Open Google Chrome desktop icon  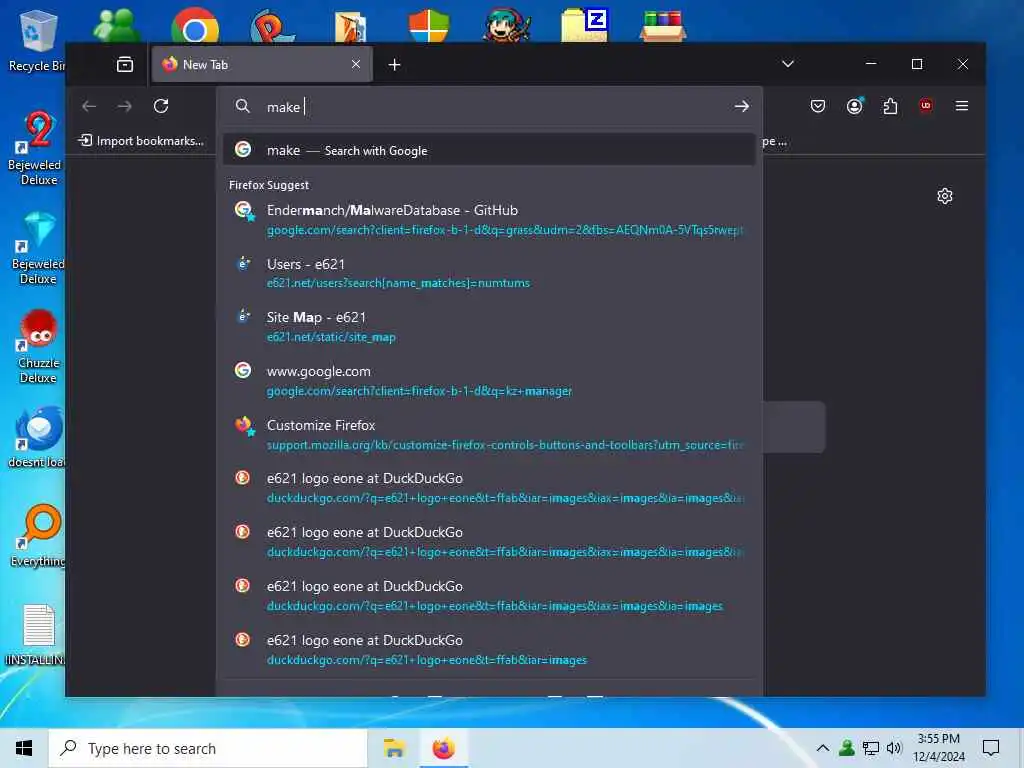click(195, 26)
